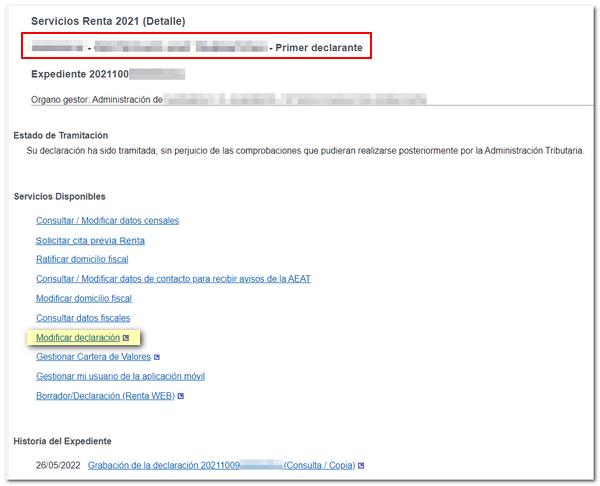Select the Solicitar cita previa Renta link
Screen dimensions: 600x486
[x=90, y=240]
